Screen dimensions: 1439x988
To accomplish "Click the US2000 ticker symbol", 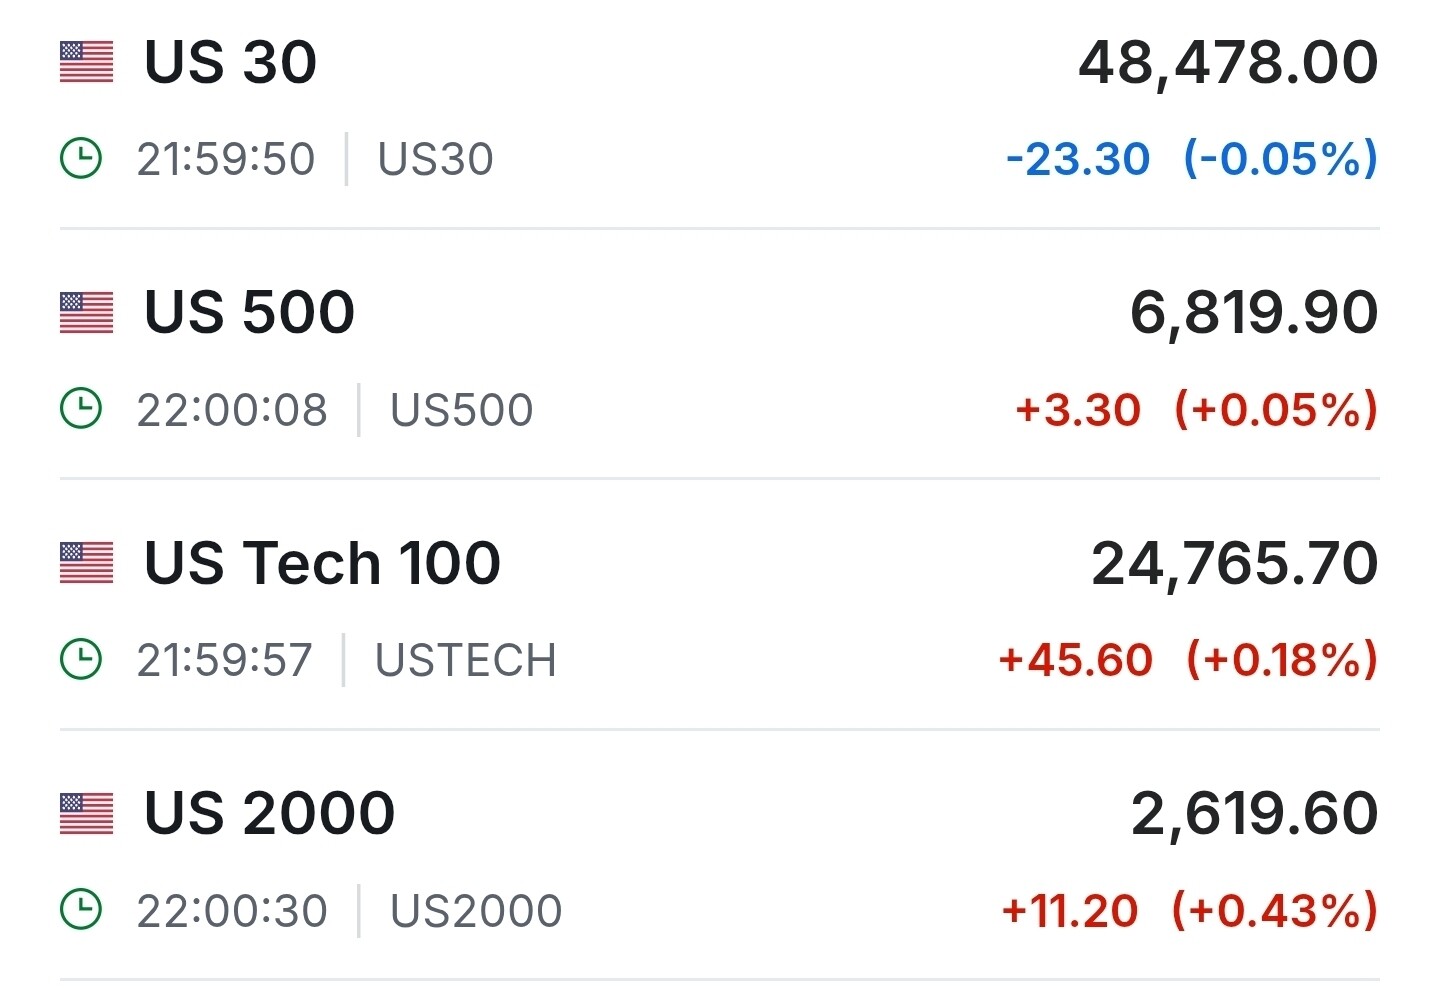I will click(x=476, y=910).
